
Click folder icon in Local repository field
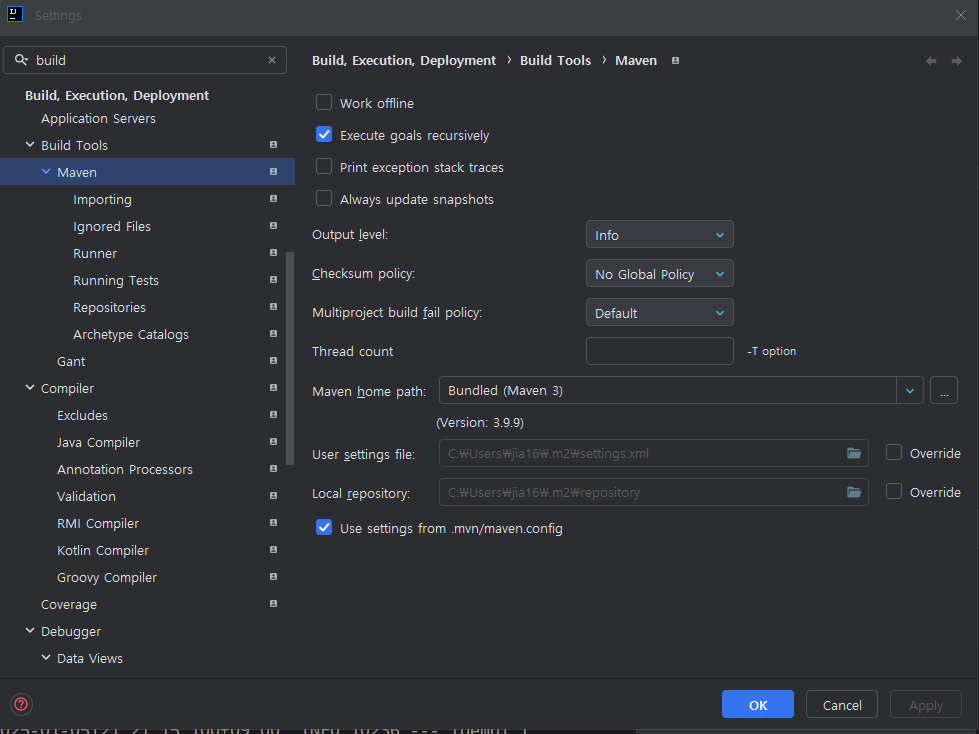tap(854, 492)
